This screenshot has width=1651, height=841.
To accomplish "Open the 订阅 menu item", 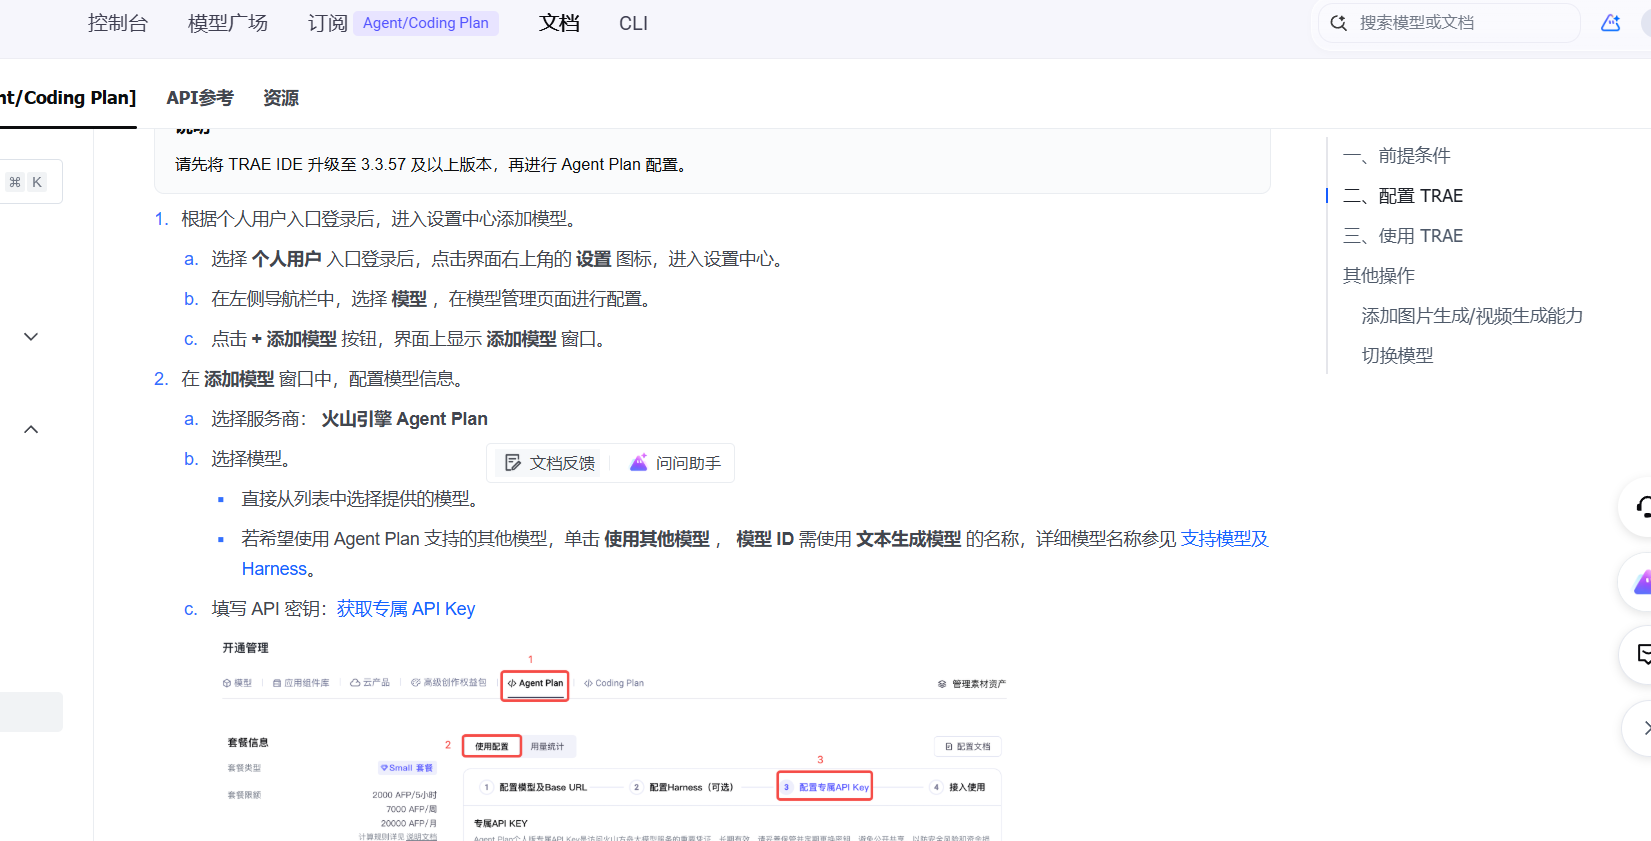I will (x=327, y=23).
